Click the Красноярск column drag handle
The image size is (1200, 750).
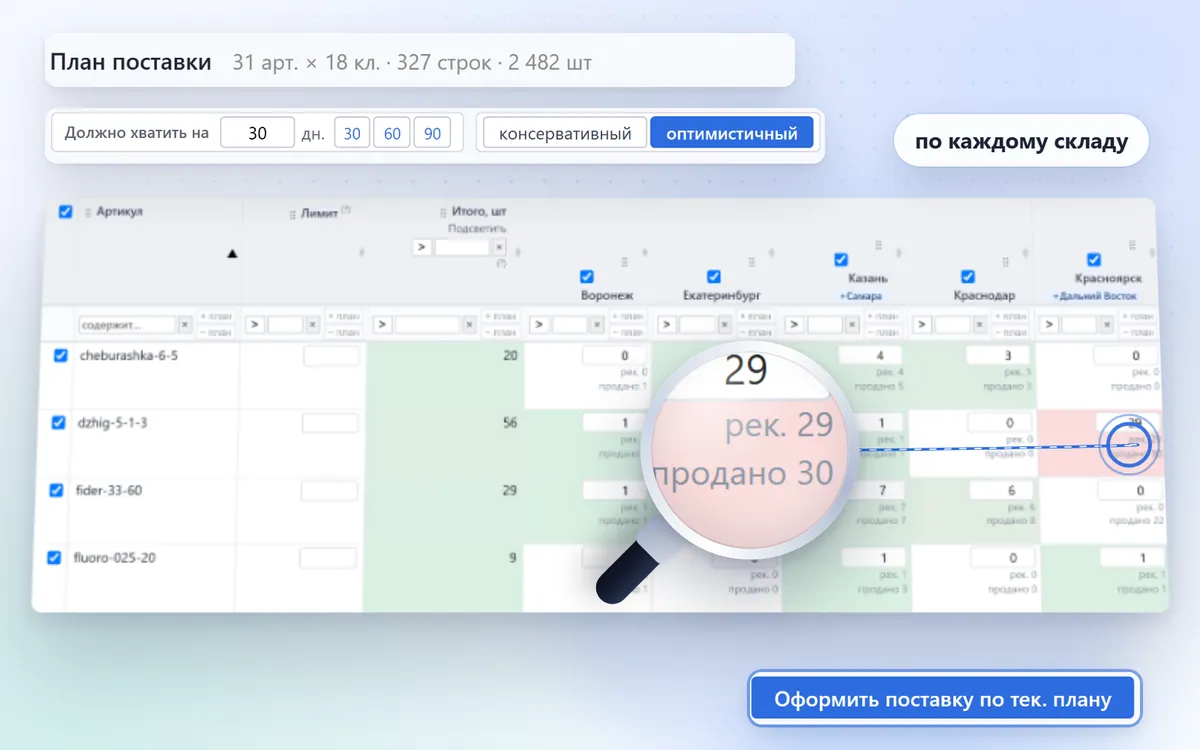1132,245
